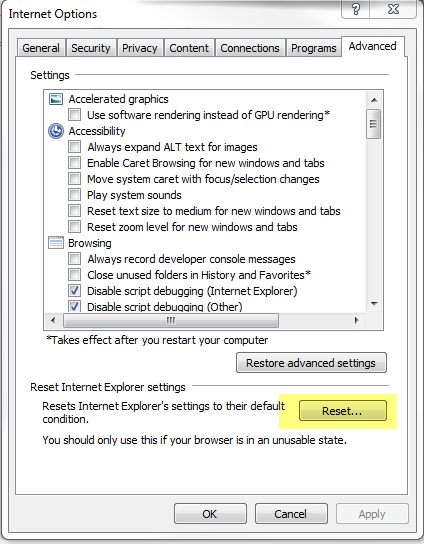The image size is (424, 544).
Task: Uncheck Disable script debugging (Internet Explorer)
Action: pos(75,290)
